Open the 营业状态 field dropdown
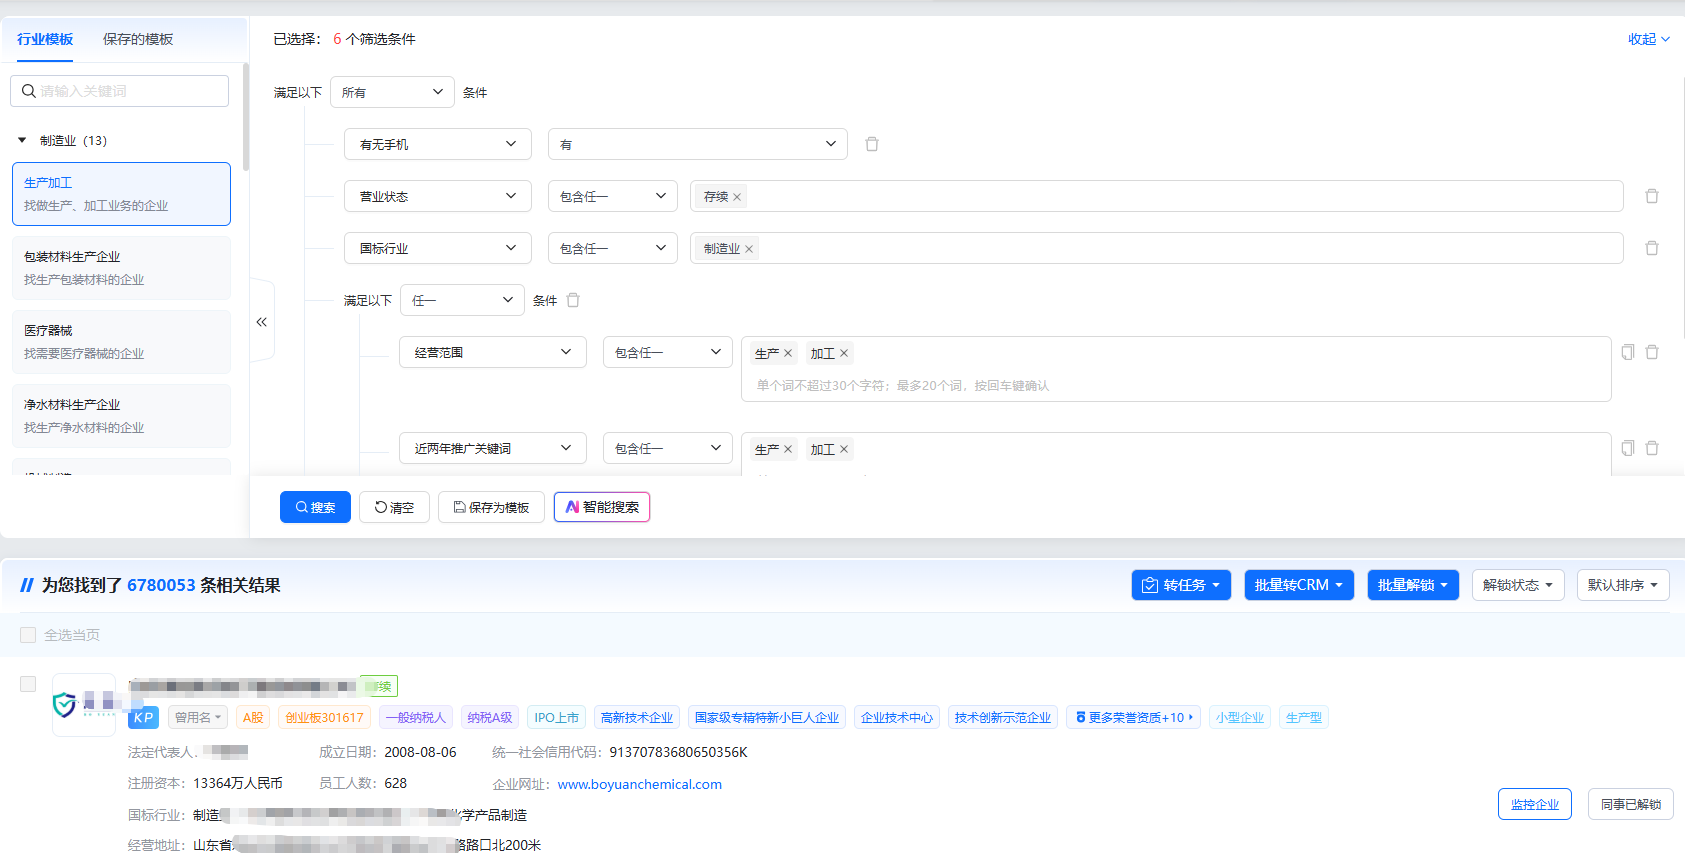 pos(438,196)
